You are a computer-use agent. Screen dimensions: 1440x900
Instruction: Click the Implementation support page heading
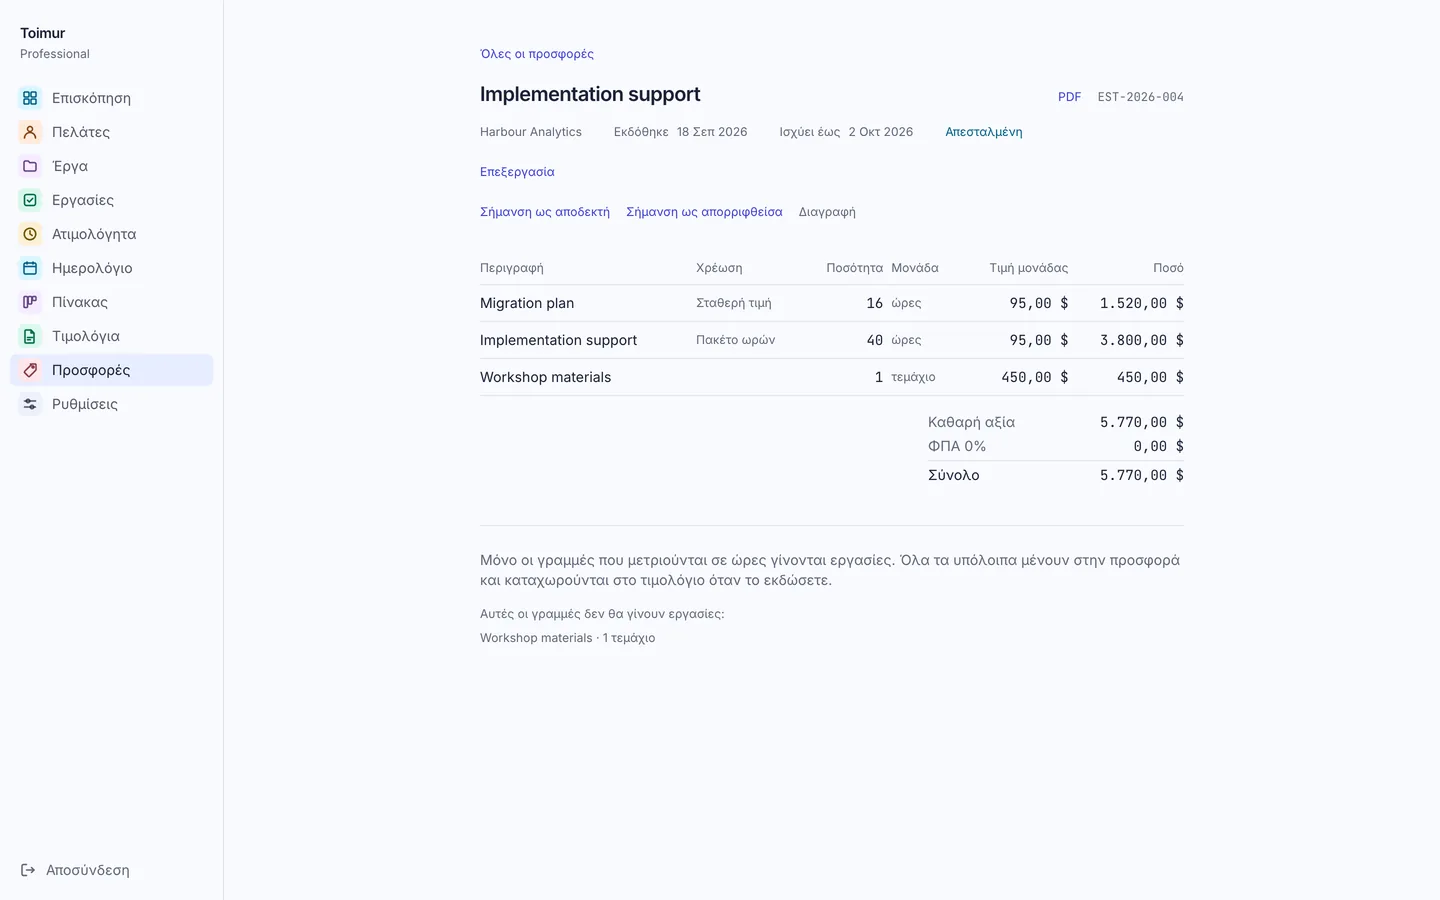click(x=590, y=94)
